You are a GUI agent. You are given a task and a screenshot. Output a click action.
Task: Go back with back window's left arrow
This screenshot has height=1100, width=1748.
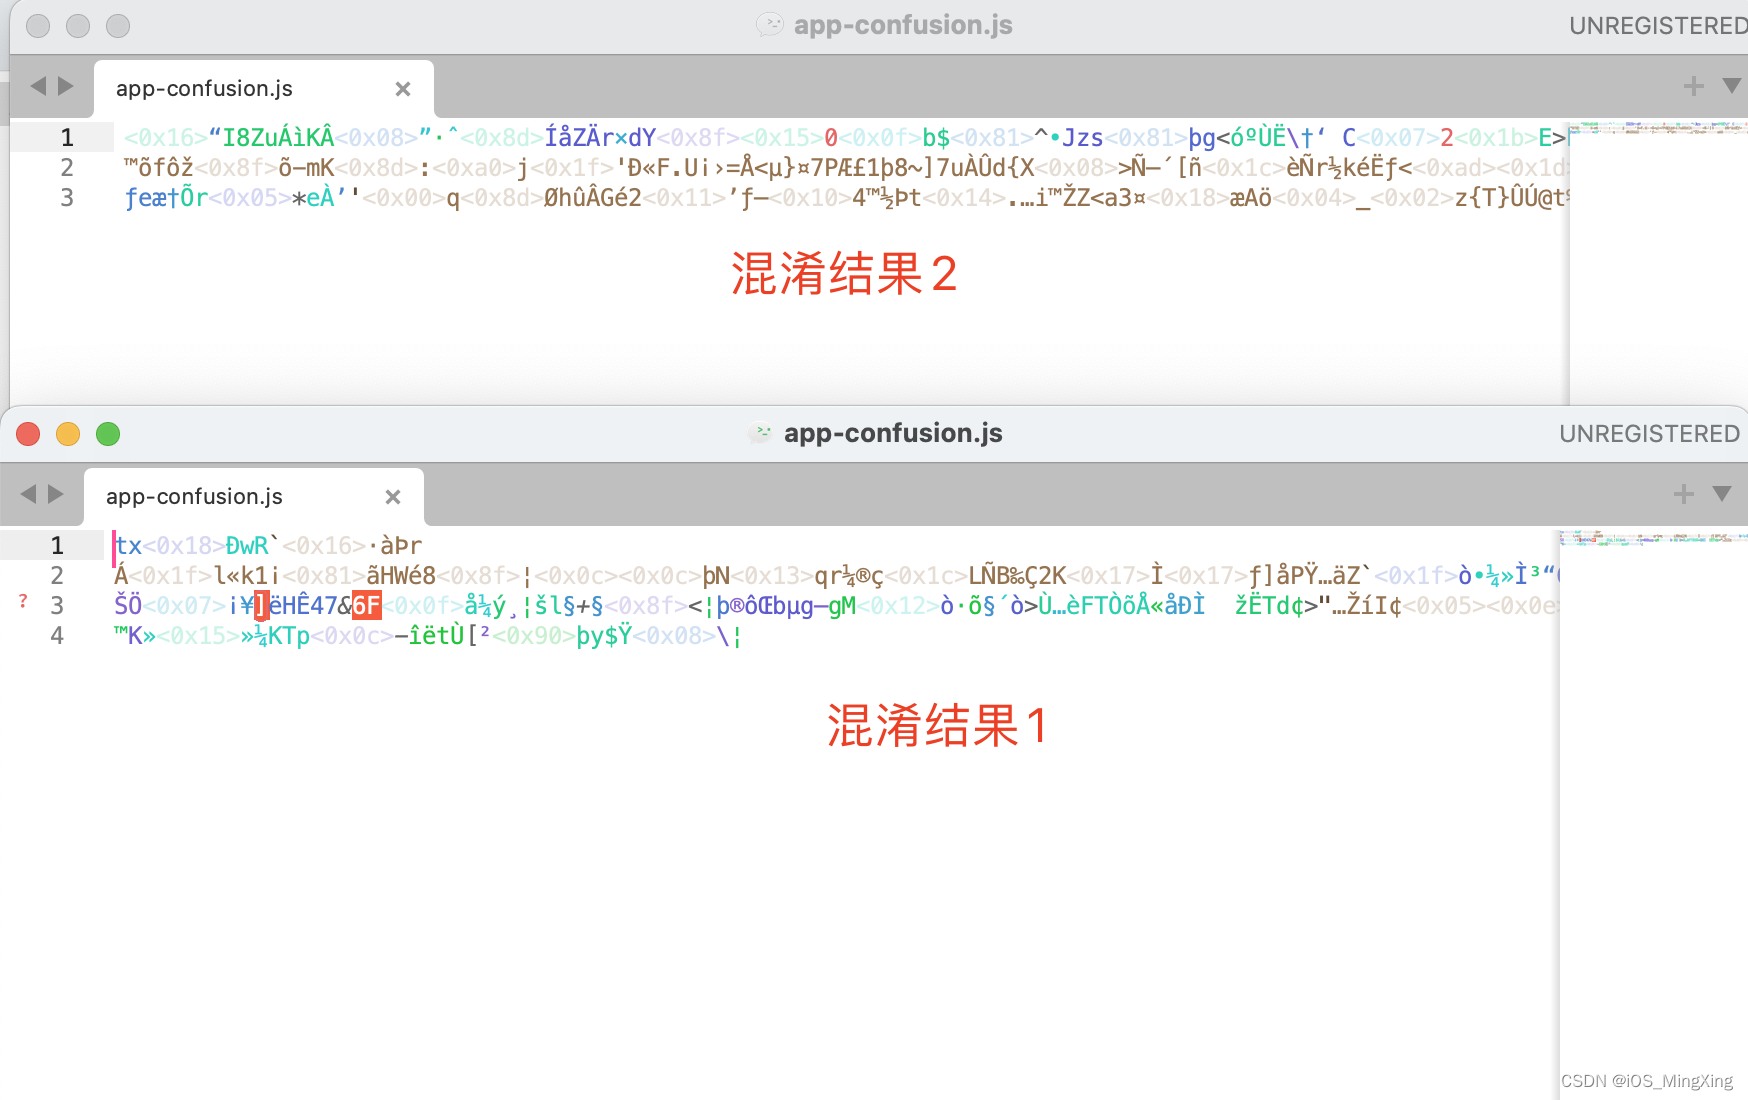click(38, 86)
